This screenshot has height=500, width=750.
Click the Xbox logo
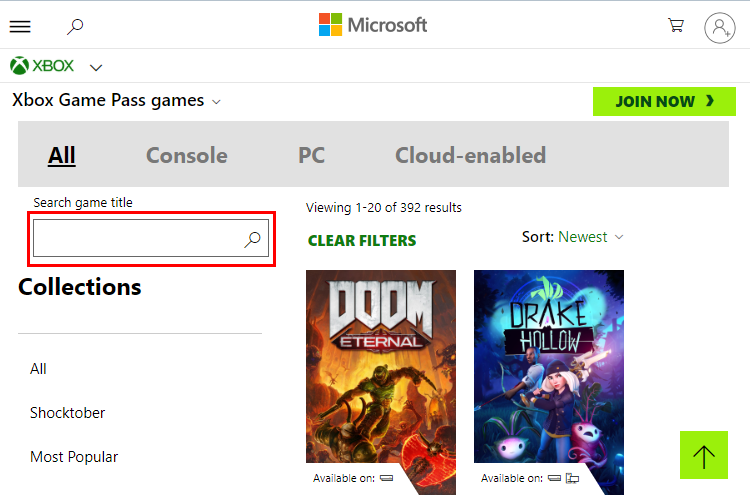42,66
